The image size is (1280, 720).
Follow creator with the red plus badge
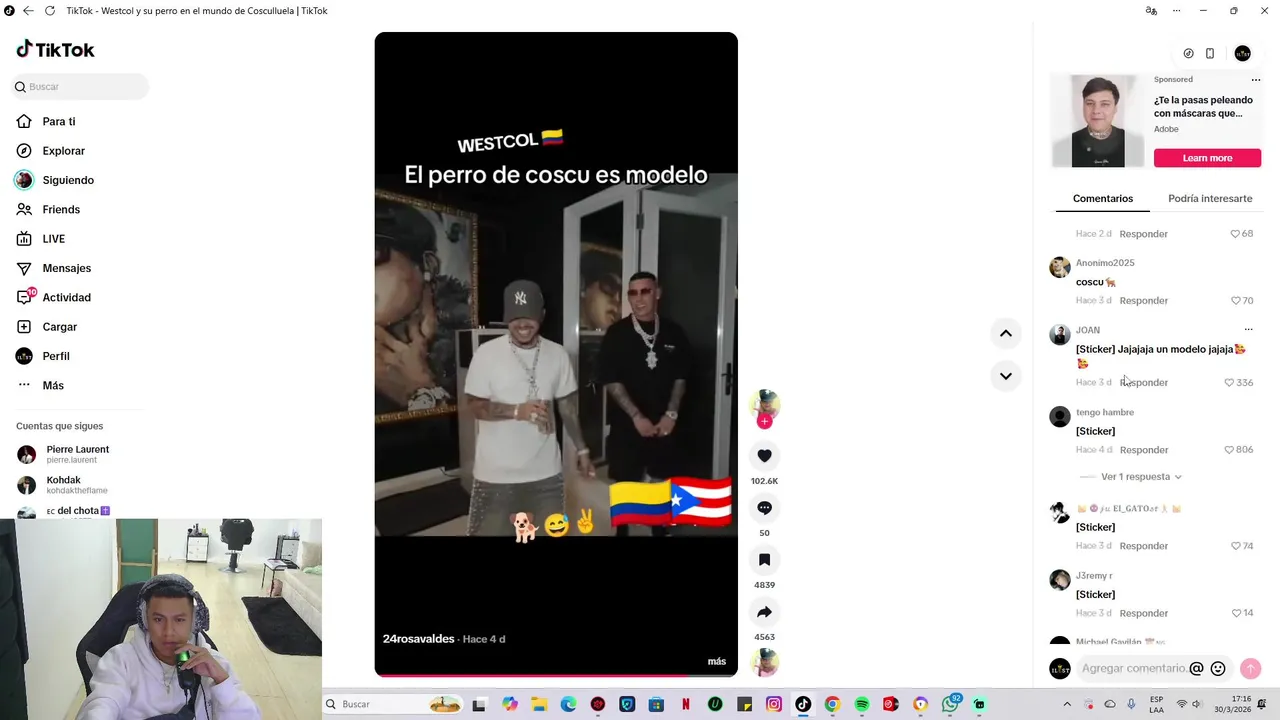764,422
